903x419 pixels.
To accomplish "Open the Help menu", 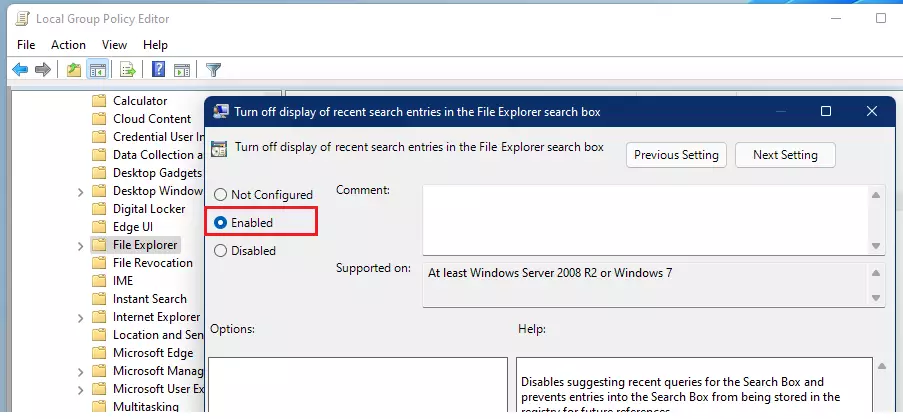I will click(x=155, y=44).
